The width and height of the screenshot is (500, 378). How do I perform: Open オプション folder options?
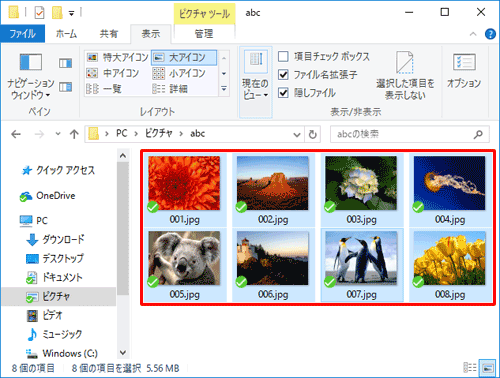click(464, 71)
